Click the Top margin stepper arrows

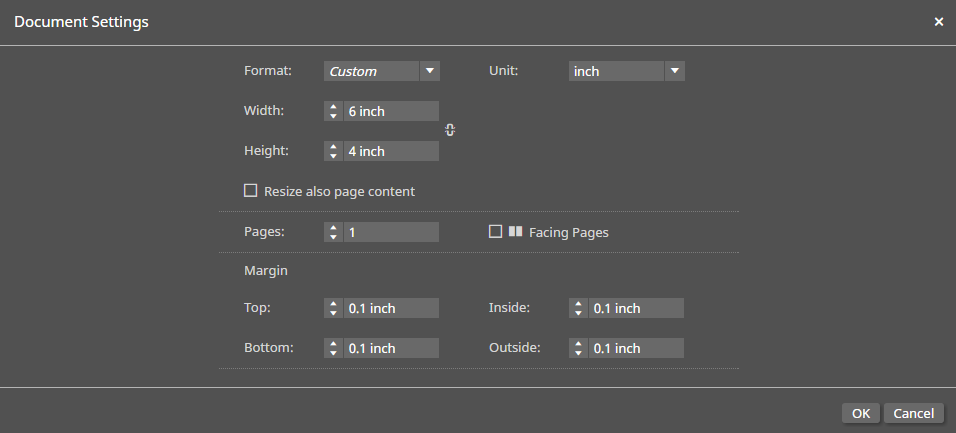pos(333,309)
